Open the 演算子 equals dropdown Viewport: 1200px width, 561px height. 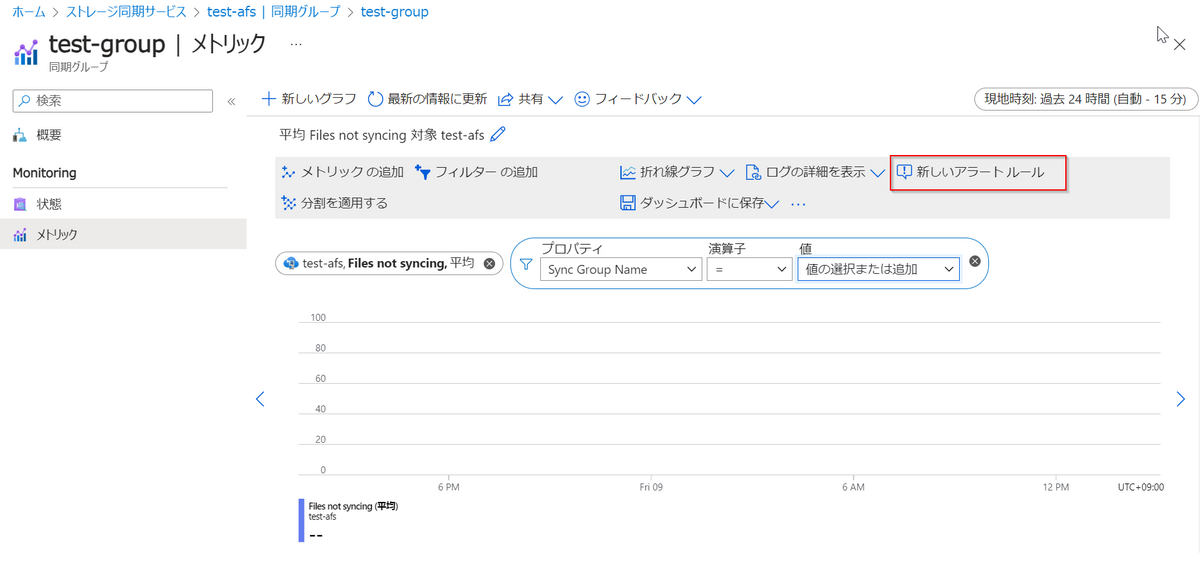pyautogui.click(x=749, y=269)
